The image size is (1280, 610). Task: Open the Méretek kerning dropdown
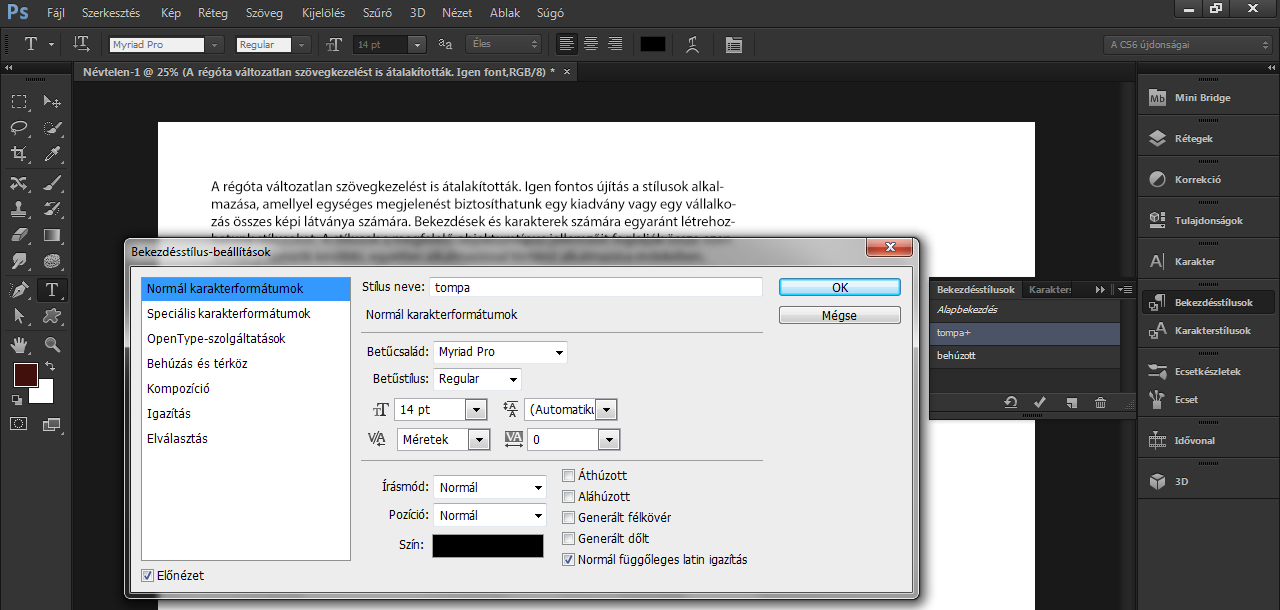click(x=479, y=440)
